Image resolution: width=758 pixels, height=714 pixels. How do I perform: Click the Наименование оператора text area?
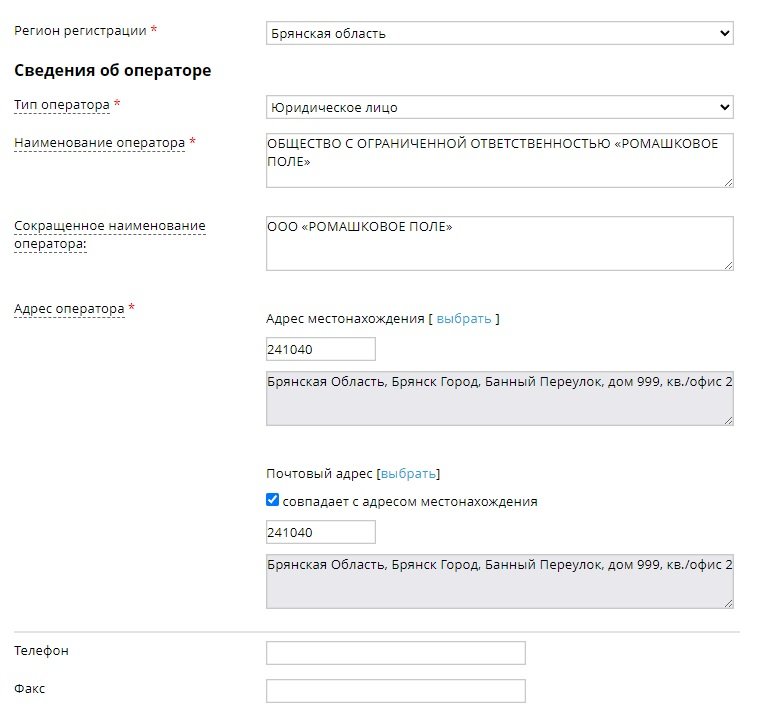[x=500, y=160]
